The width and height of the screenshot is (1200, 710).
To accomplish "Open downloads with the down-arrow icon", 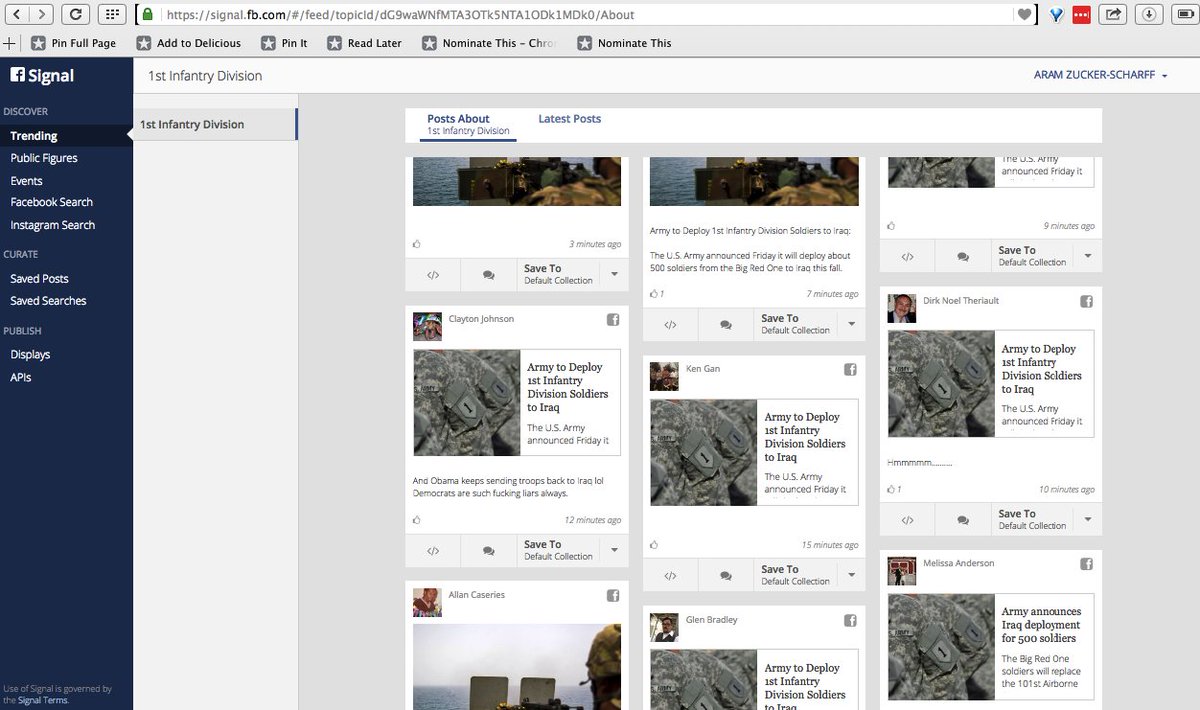I will 1149,14.
